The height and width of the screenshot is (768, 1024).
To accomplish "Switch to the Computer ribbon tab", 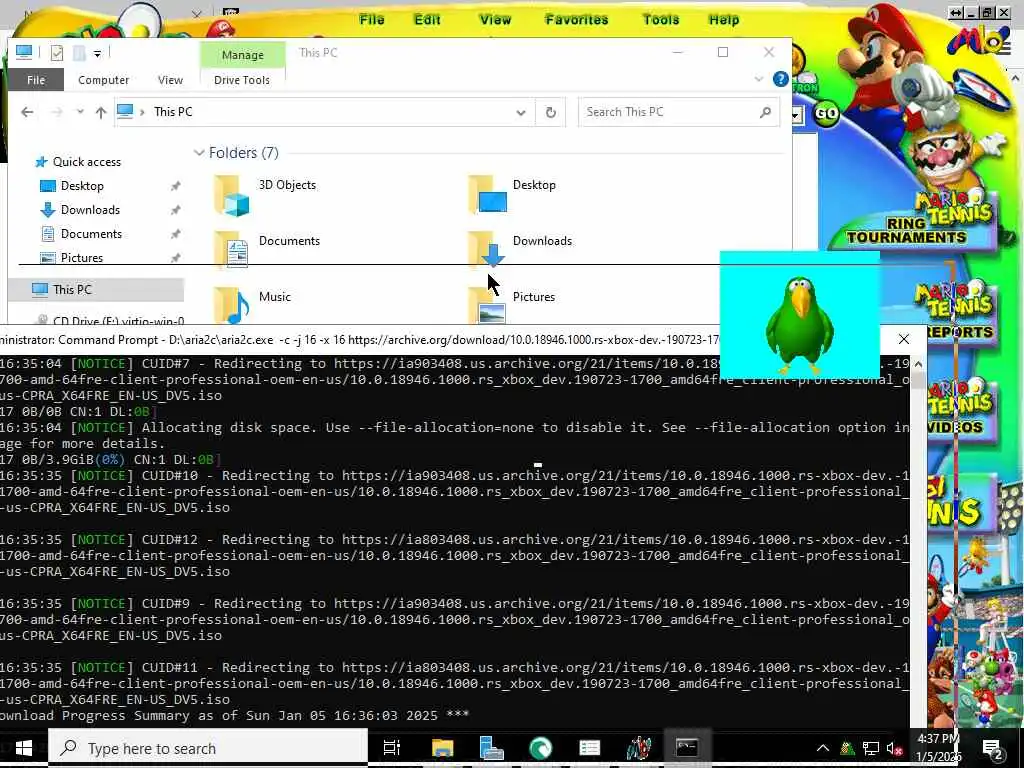I will pyautogui.click(x=103, y=80).
